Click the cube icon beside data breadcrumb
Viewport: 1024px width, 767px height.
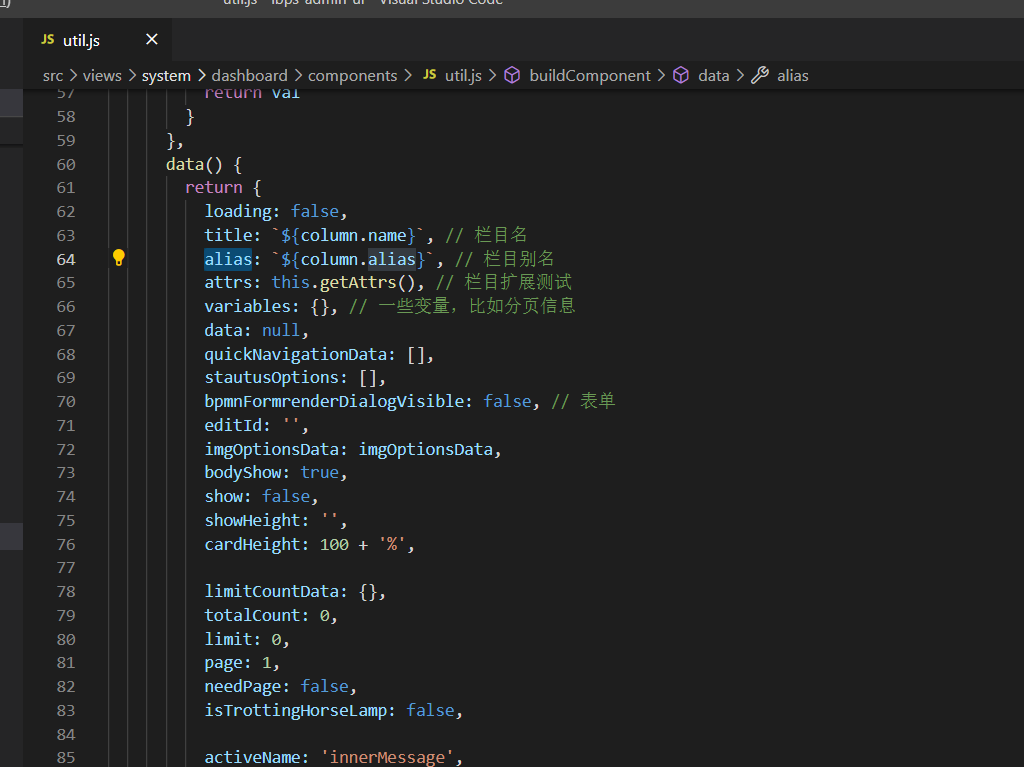click(681, 75)
